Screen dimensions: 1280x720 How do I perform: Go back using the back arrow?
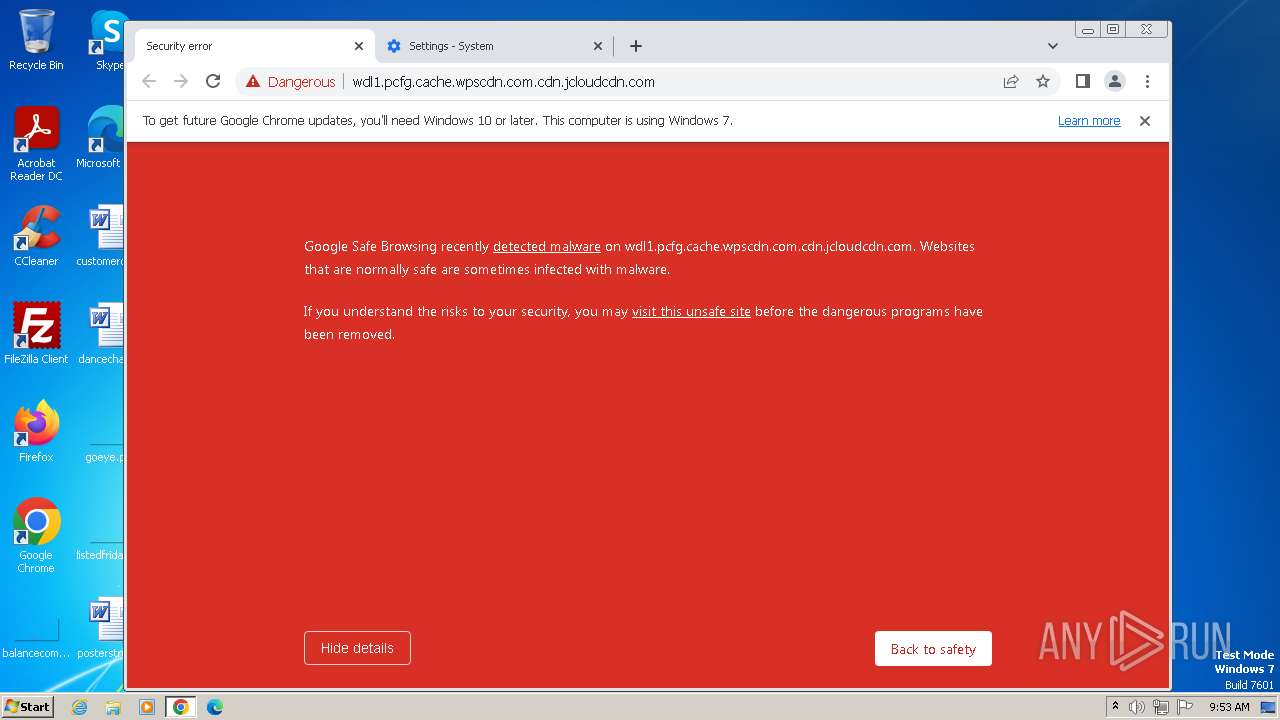point(149,82)
